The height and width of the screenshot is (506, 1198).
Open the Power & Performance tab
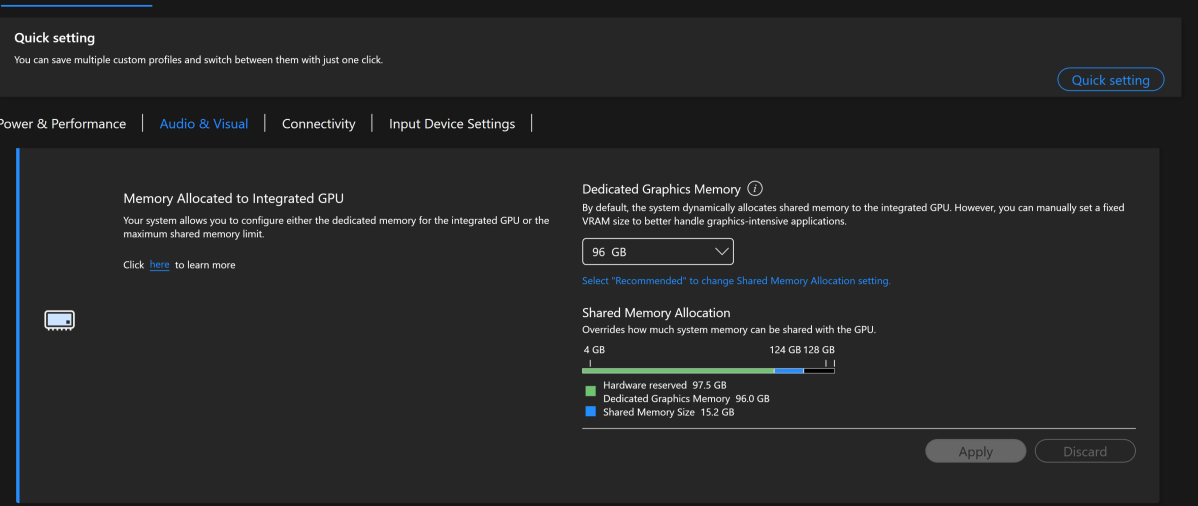point(63,124)
